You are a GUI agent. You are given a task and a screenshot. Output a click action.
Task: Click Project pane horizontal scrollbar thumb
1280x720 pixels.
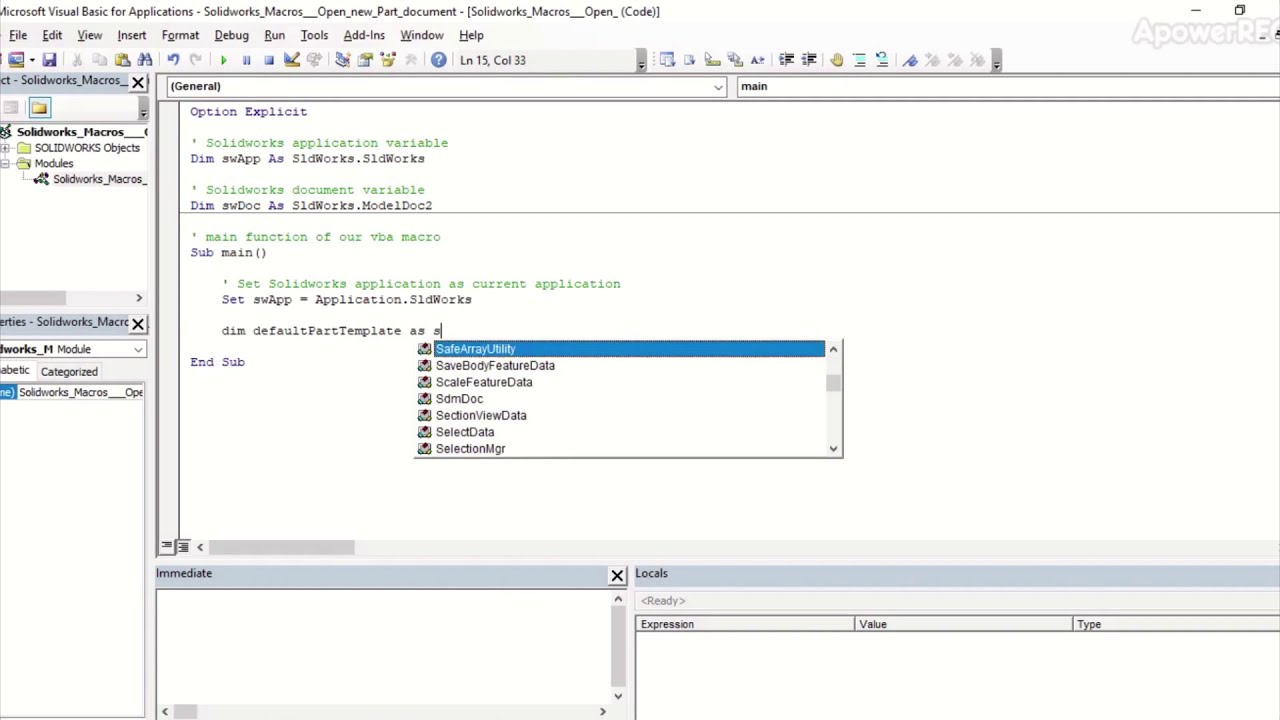pos(32,298)
